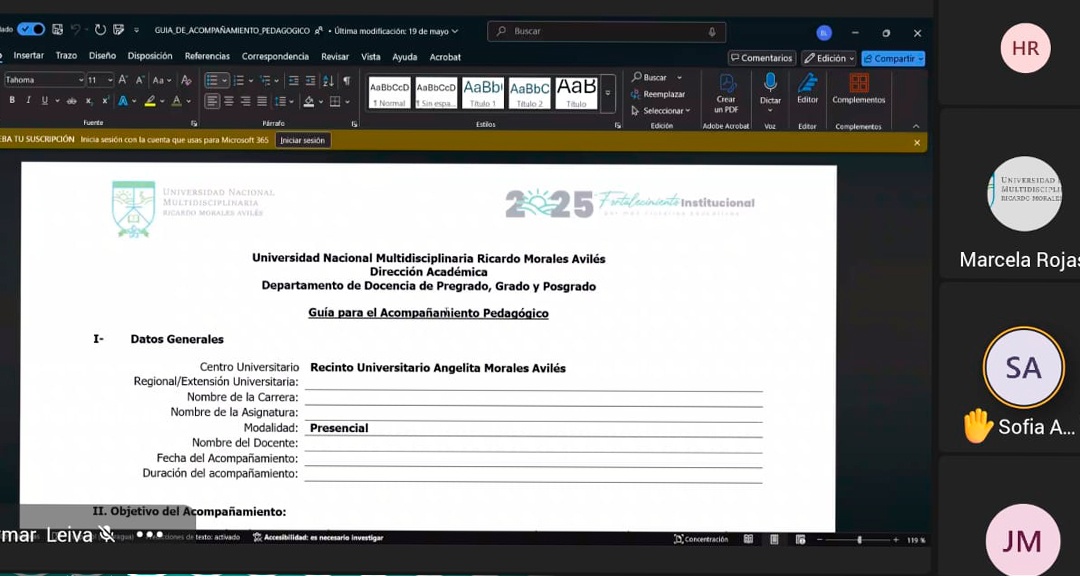Apply text effects with the blue A icon

click(x=123, y=101)
